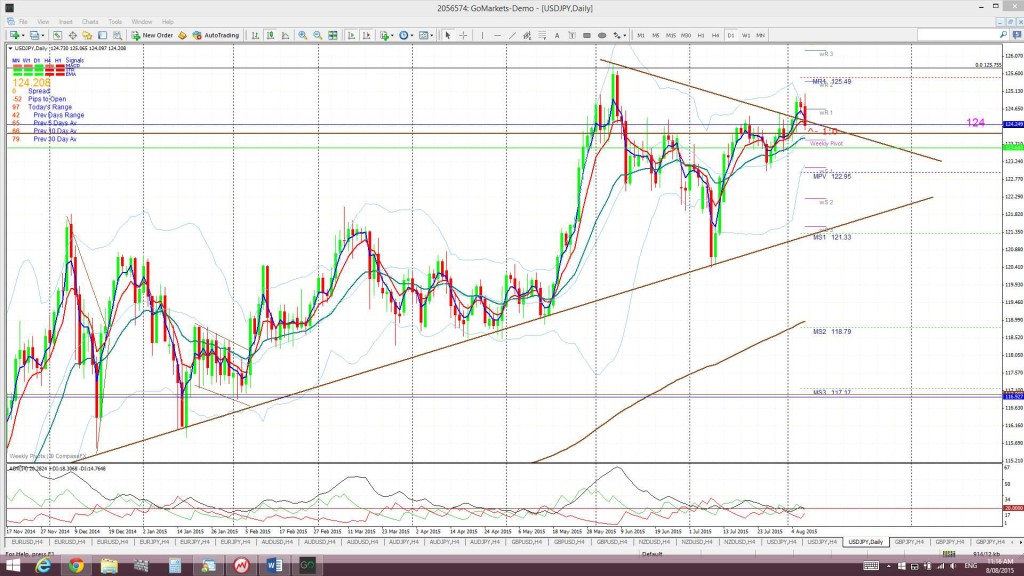
Task: Collapse the USDJPY,Daily chart header arrow
Action: pos(10,48)
